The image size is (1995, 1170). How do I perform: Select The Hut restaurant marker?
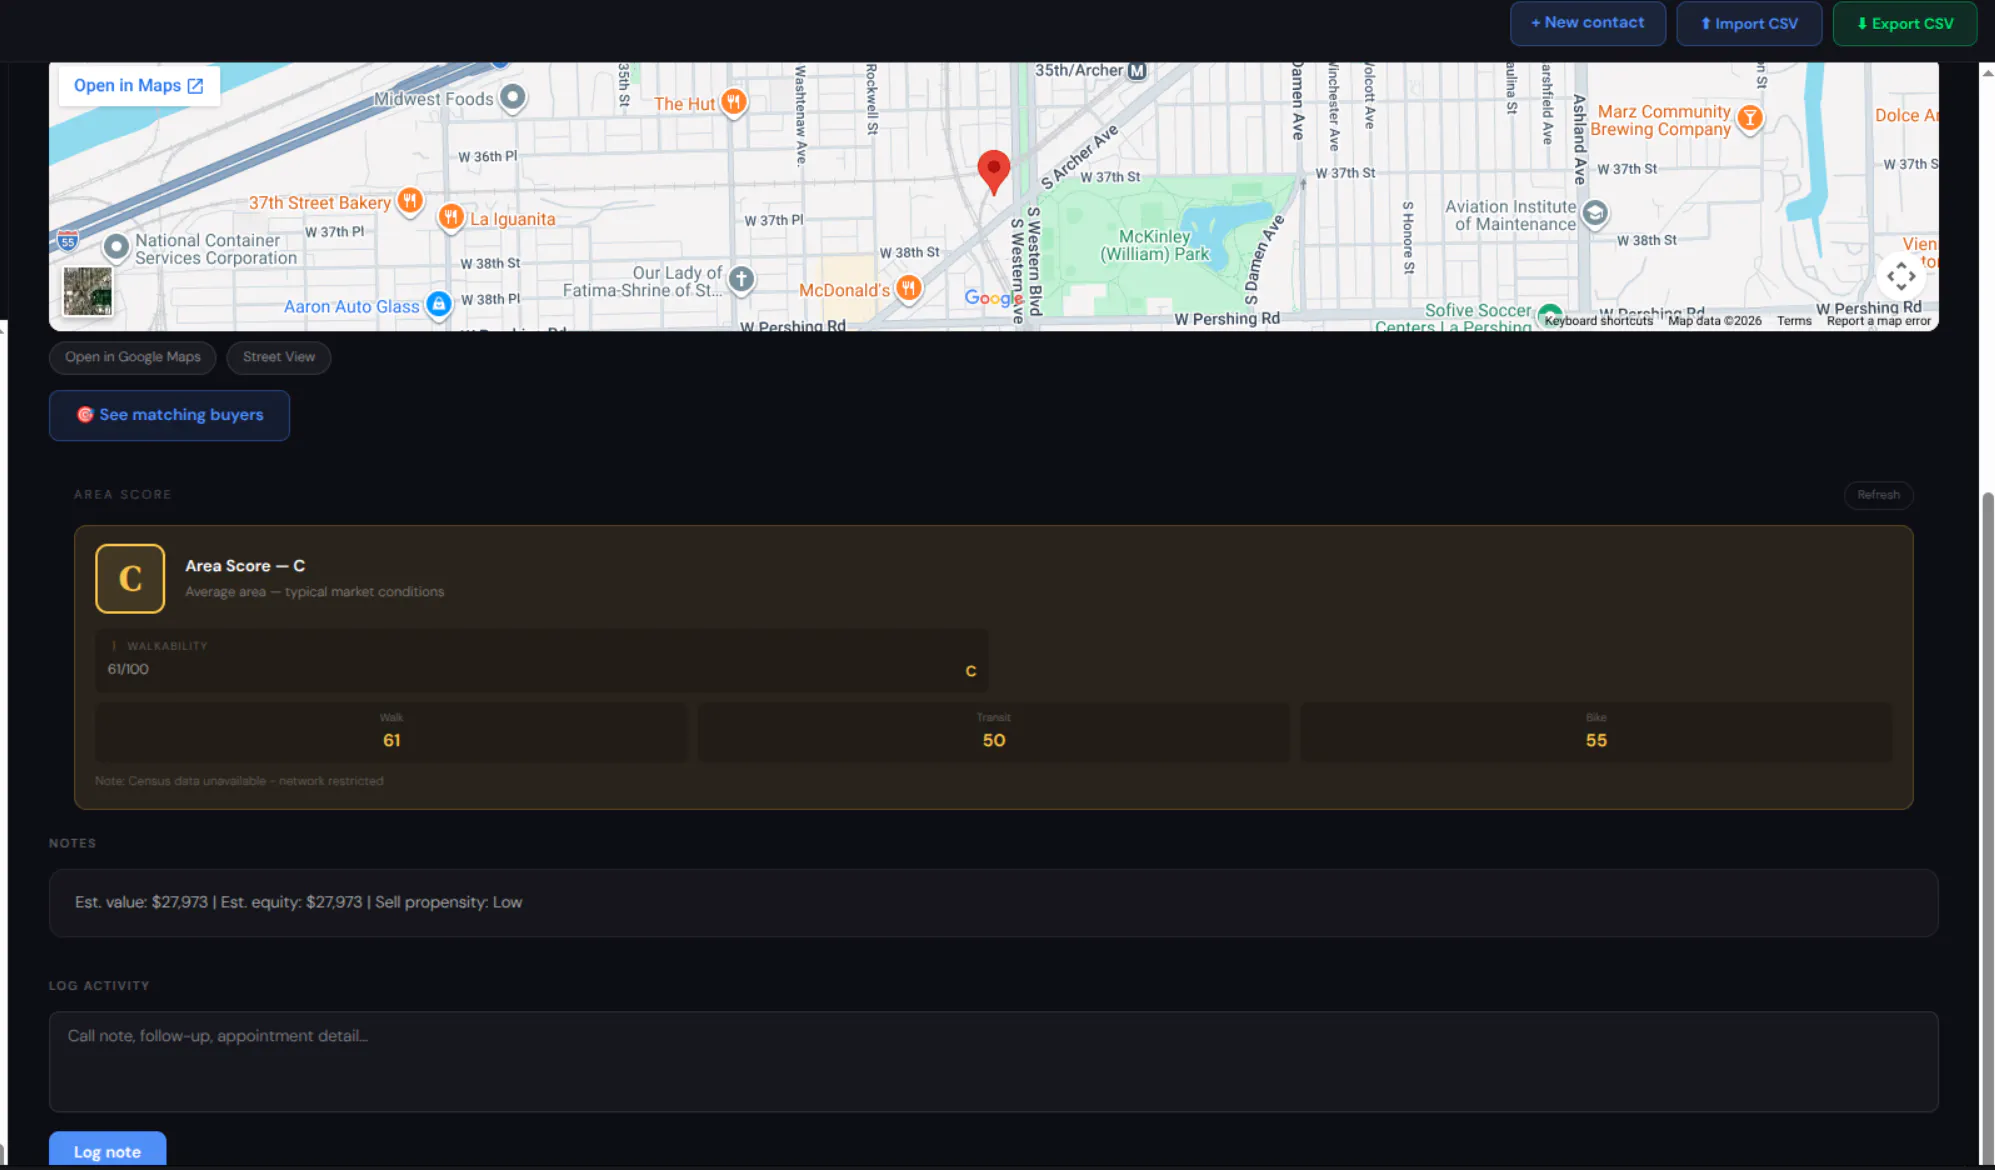734,102
